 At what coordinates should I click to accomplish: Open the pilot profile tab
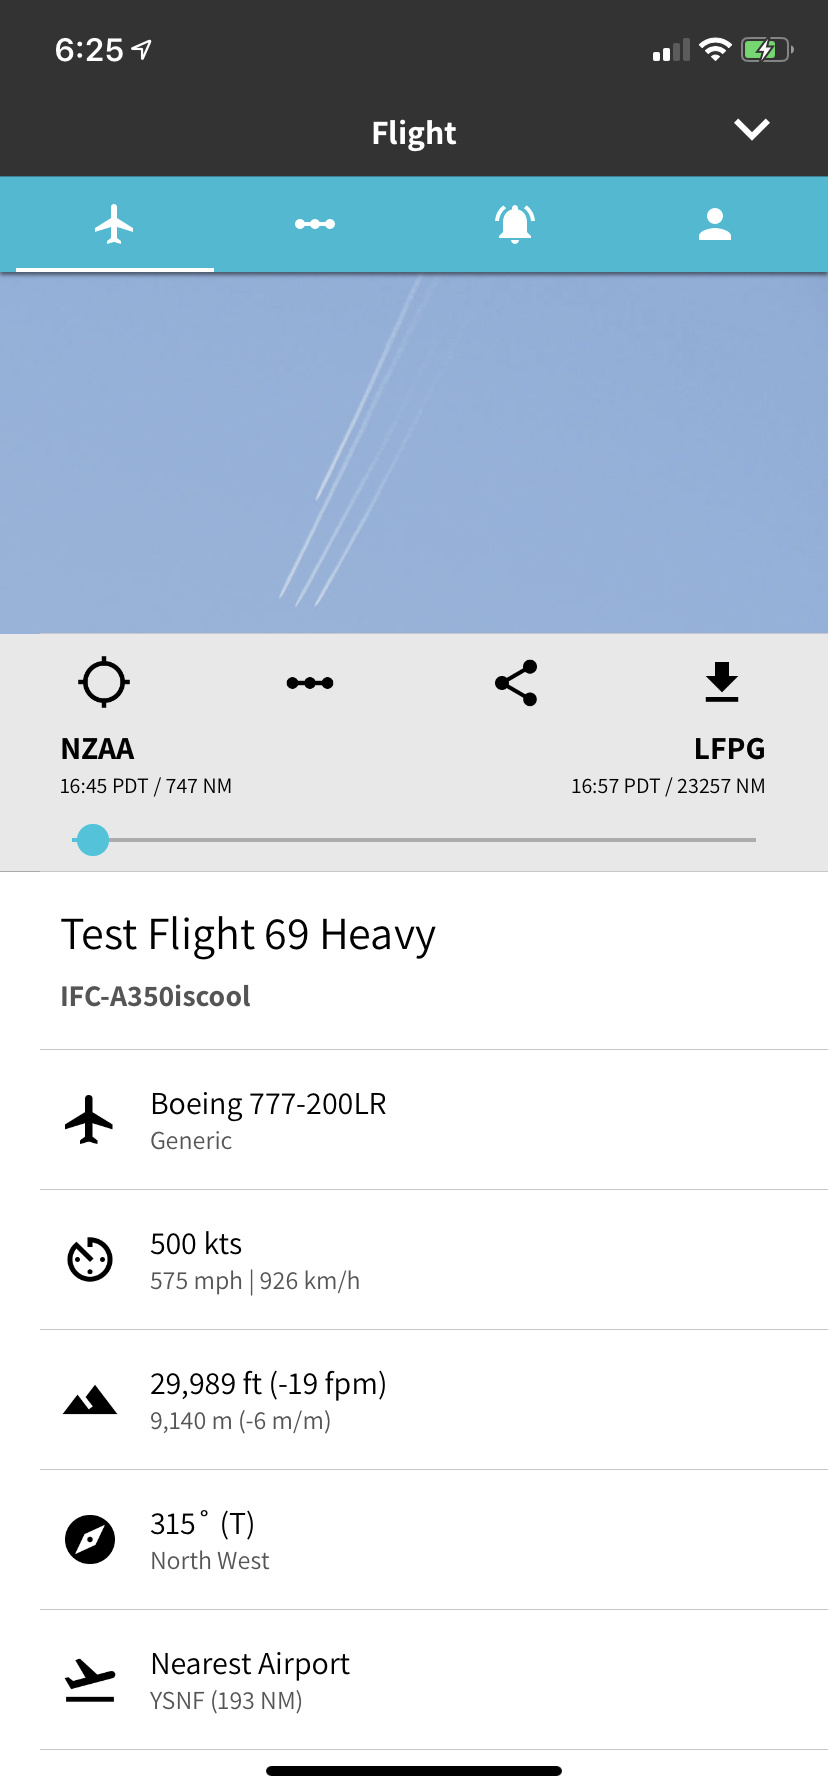(715, 224)
